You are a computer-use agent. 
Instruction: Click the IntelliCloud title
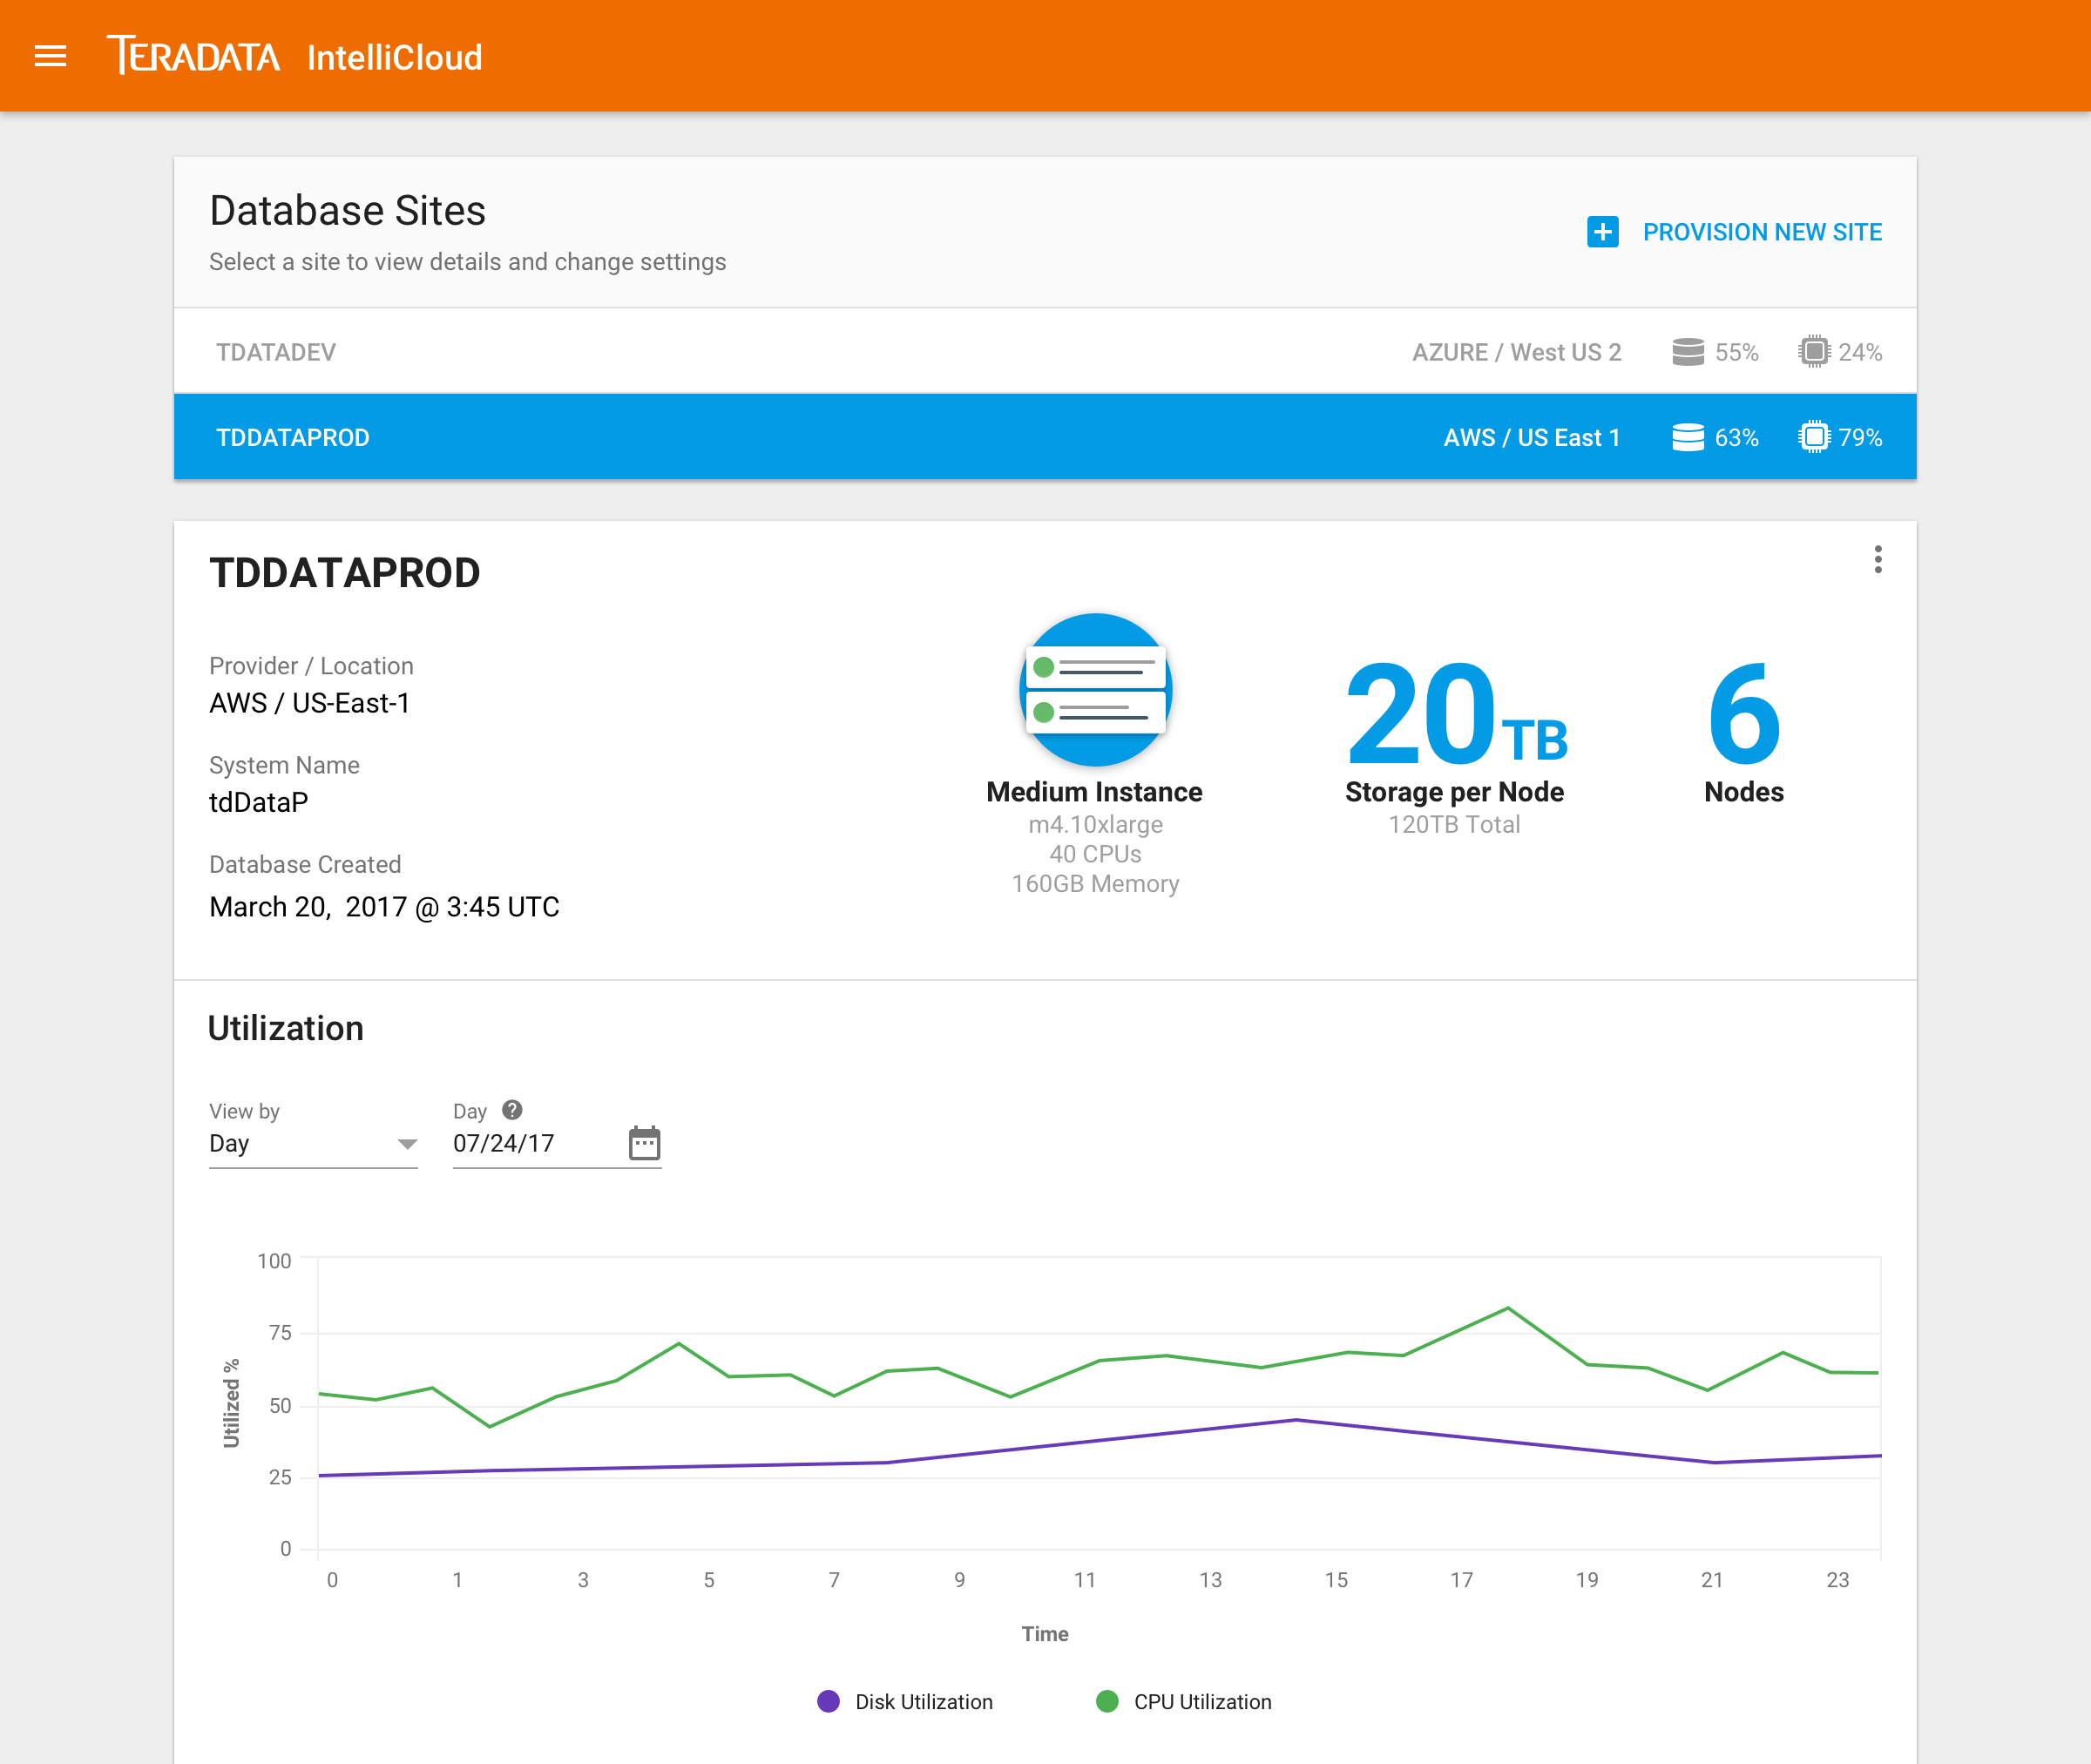[394, 58]
